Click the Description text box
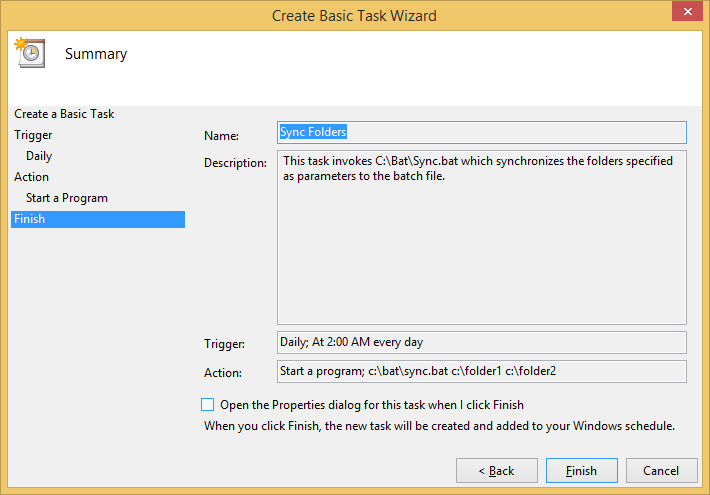This screenshot has height=495, width=710. click(482, 237)
